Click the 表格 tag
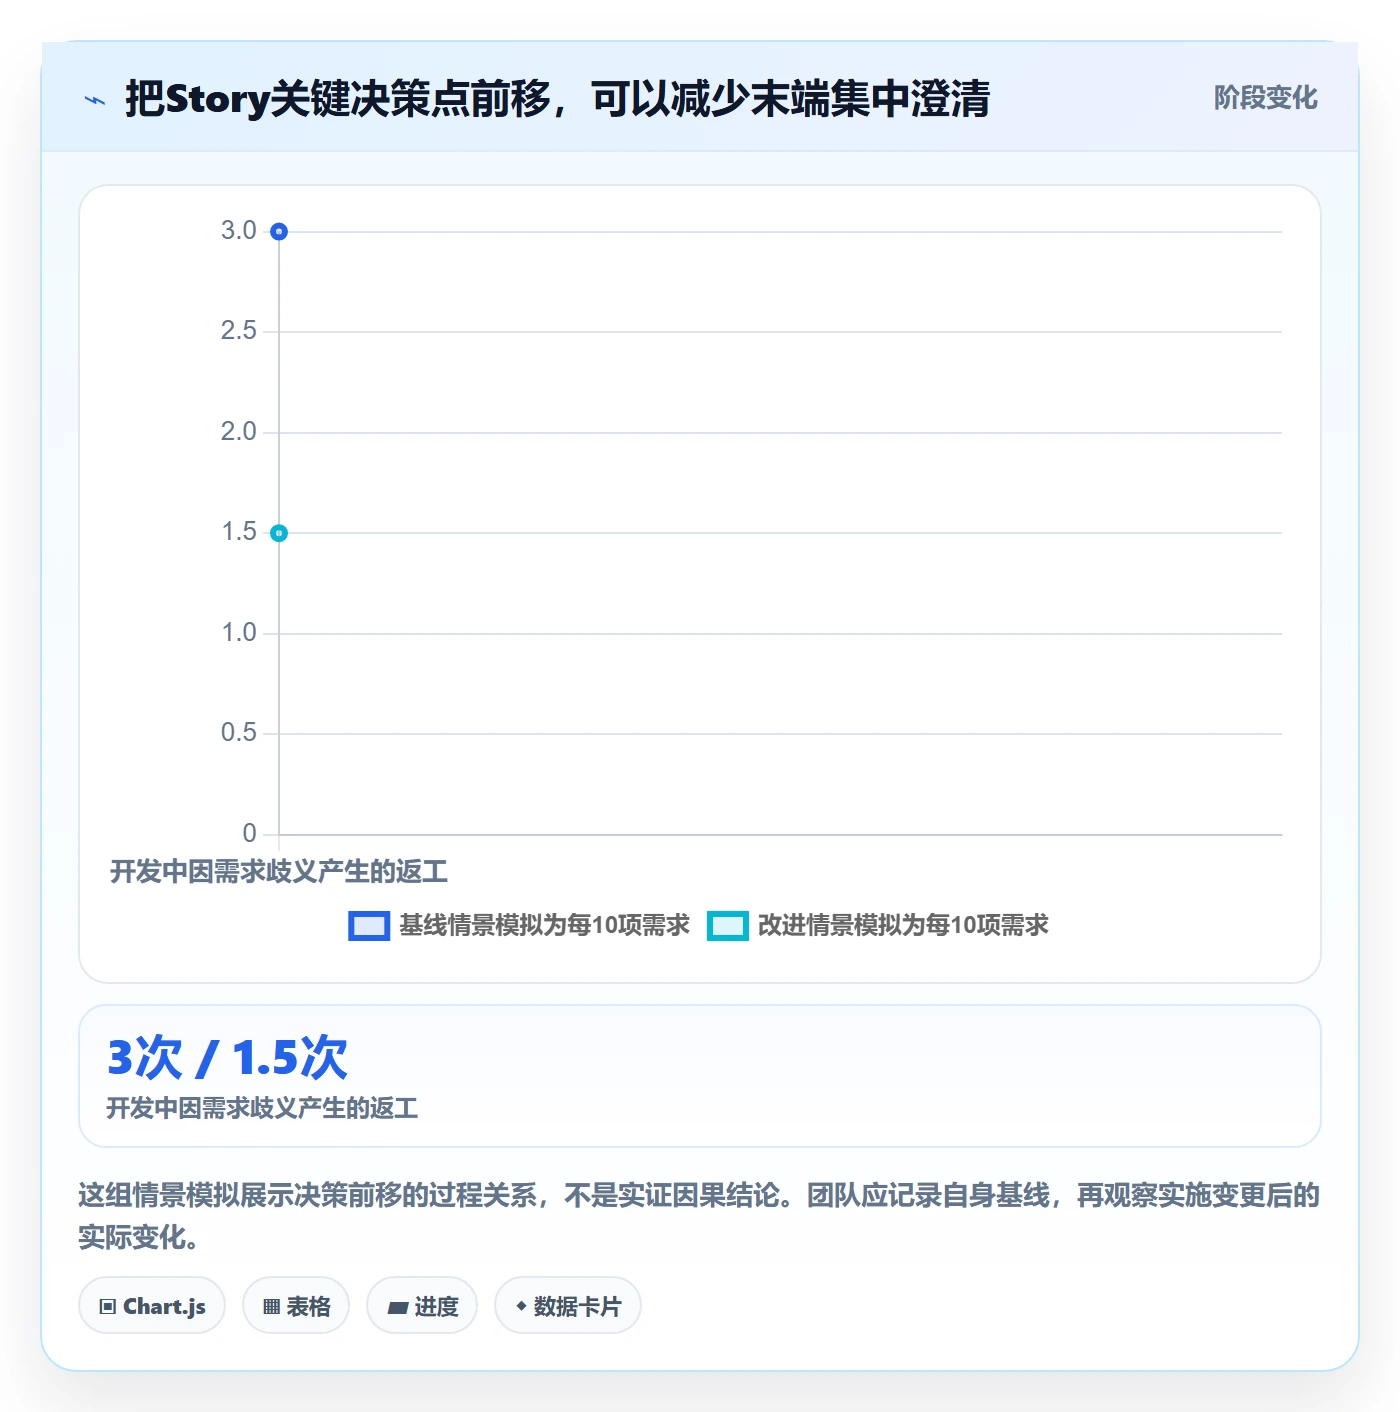The width and height of the screenshot is (1400, 1412). pyautogui.click(x=296, y=1305)
